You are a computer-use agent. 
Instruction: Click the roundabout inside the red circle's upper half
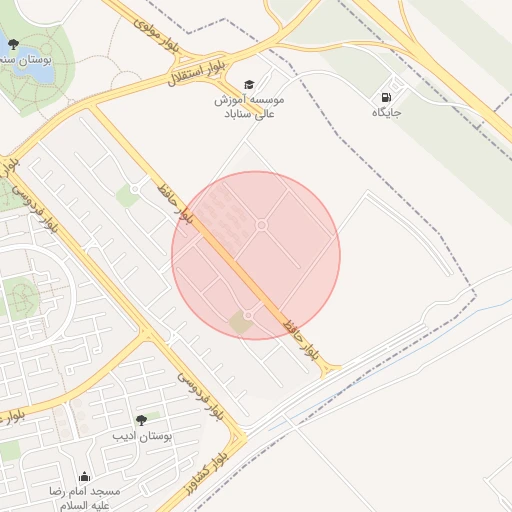click(262, 225)
